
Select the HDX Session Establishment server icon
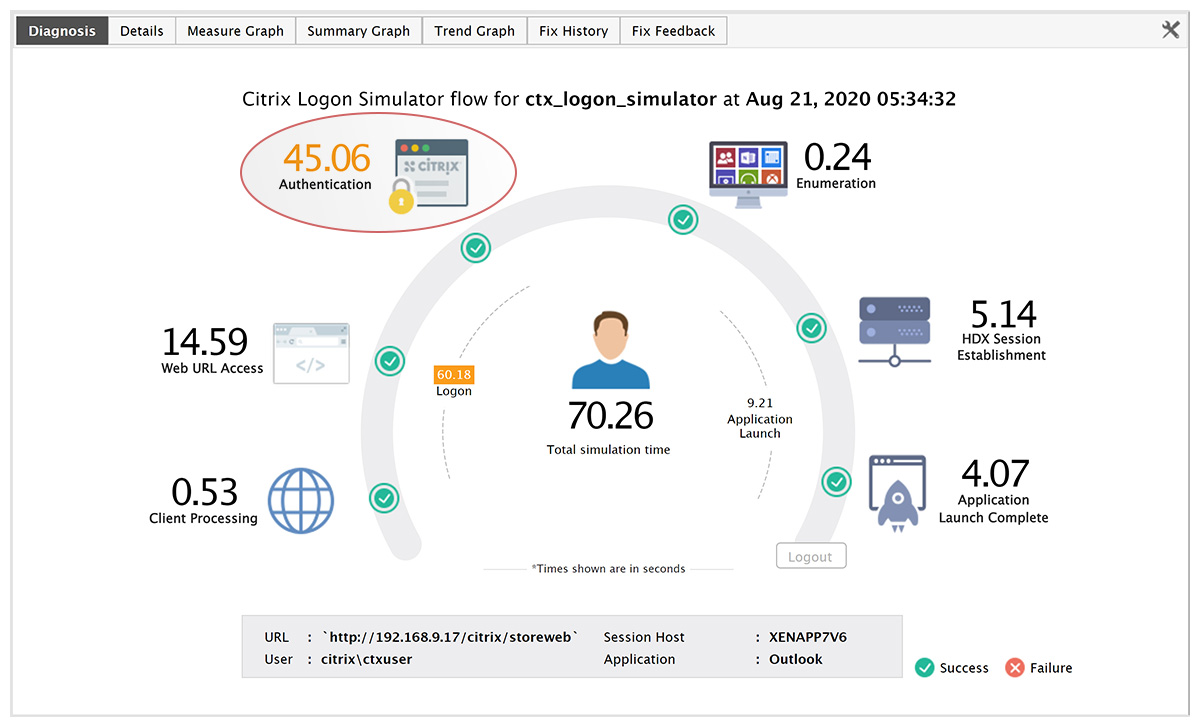point(894,331)
